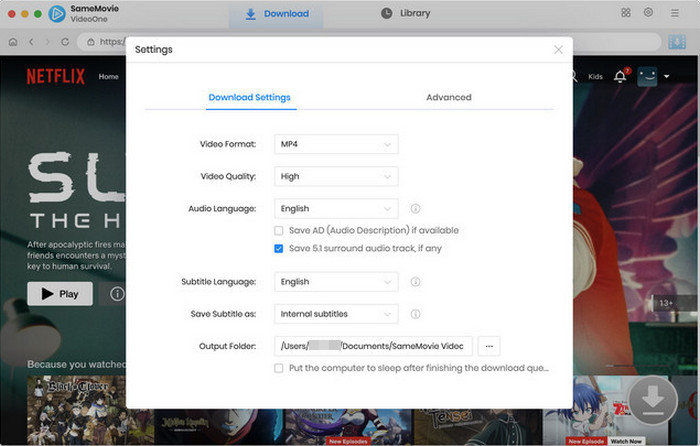Open the Video Format dropdown
Viewport: 700px width, 446px height.
click(x=336, y=144)
